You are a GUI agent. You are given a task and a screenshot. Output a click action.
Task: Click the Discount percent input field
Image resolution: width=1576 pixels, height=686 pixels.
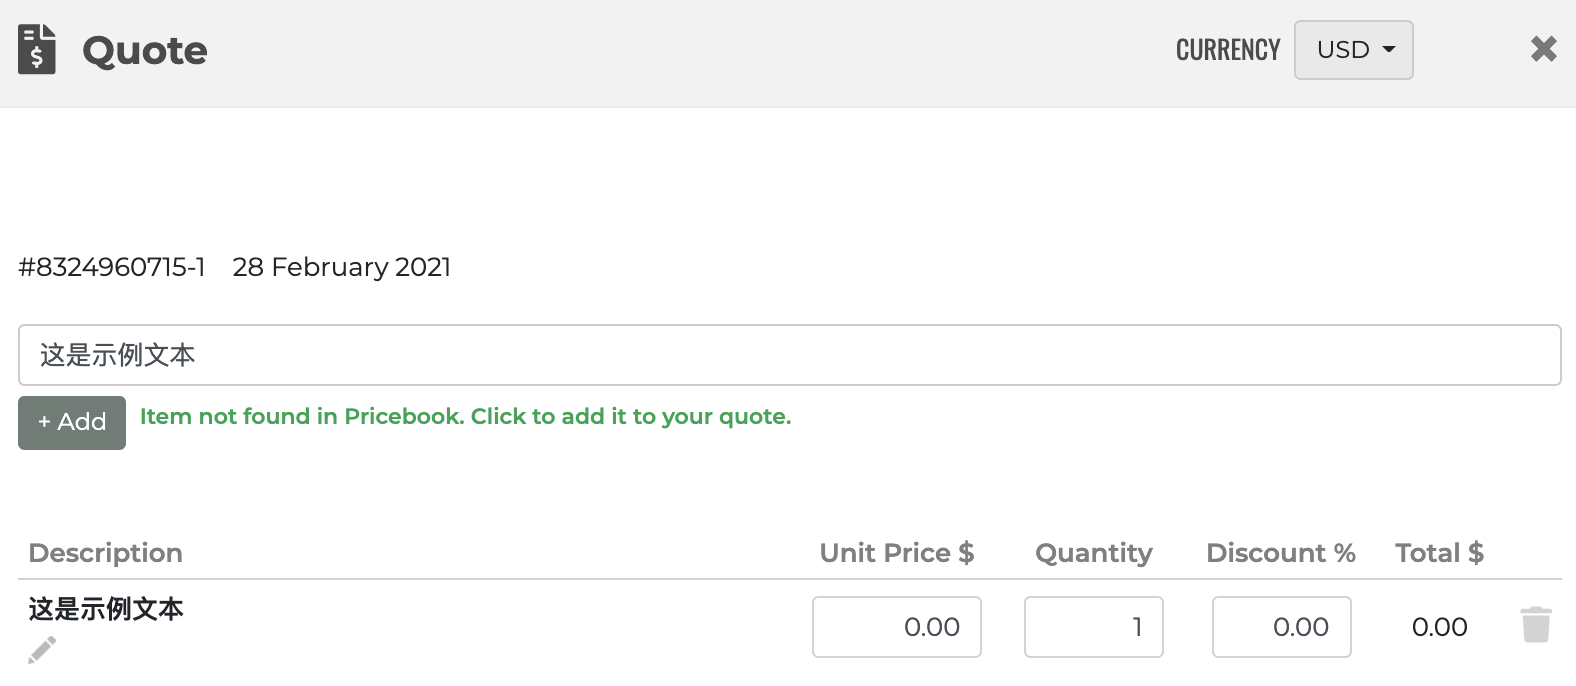[1281, 627]
